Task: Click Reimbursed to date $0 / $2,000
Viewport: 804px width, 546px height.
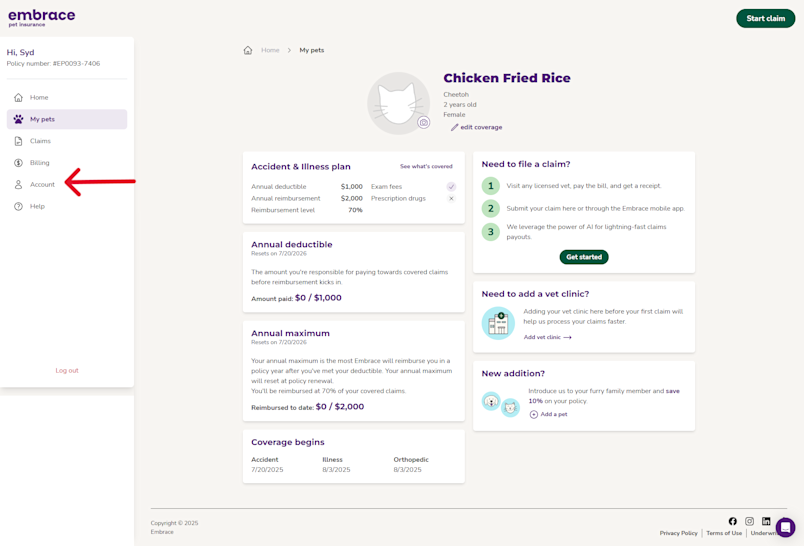Action: (x=308, y=407)
